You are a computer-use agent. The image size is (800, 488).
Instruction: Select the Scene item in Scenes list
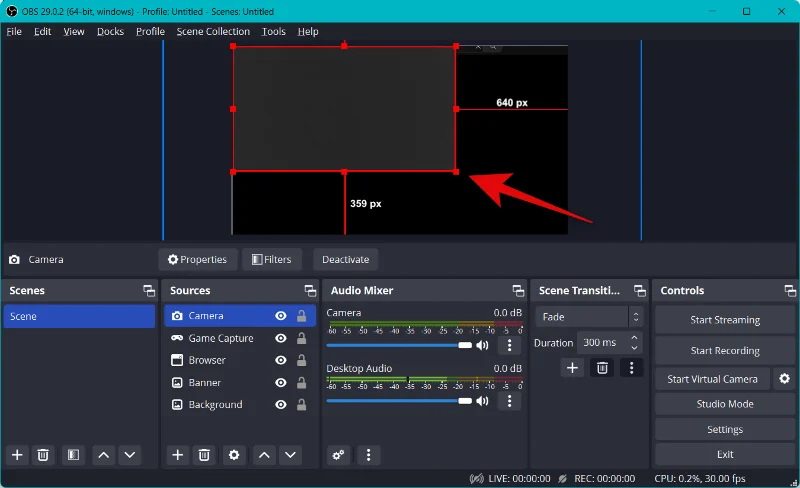click(x=80, y=316)
